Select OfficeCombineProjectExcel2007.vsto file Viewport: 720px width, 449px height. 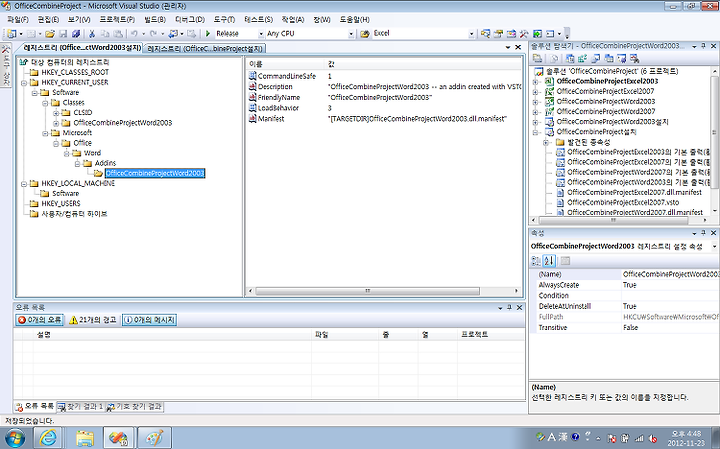click(623, 202)
